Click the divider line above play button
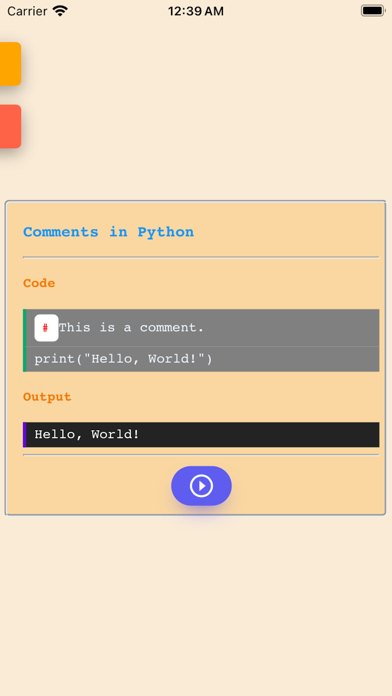392x696 pixels. click(x=201, y=455)
